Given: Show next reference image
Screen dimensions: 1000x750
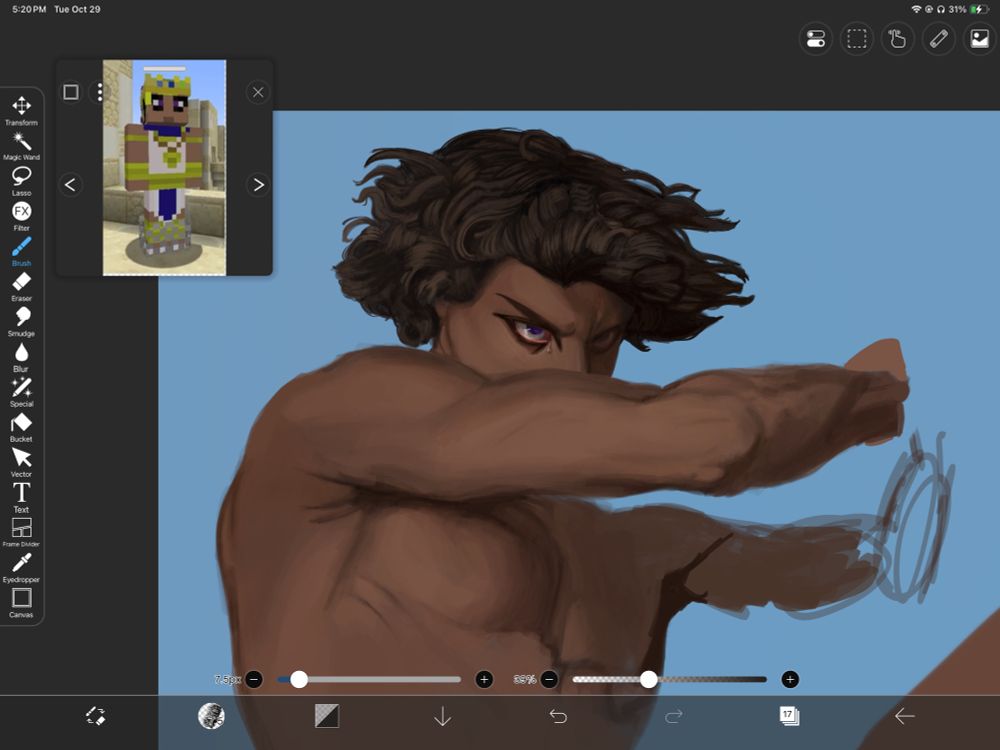Looking at the screenshot, I should (258, 185).
